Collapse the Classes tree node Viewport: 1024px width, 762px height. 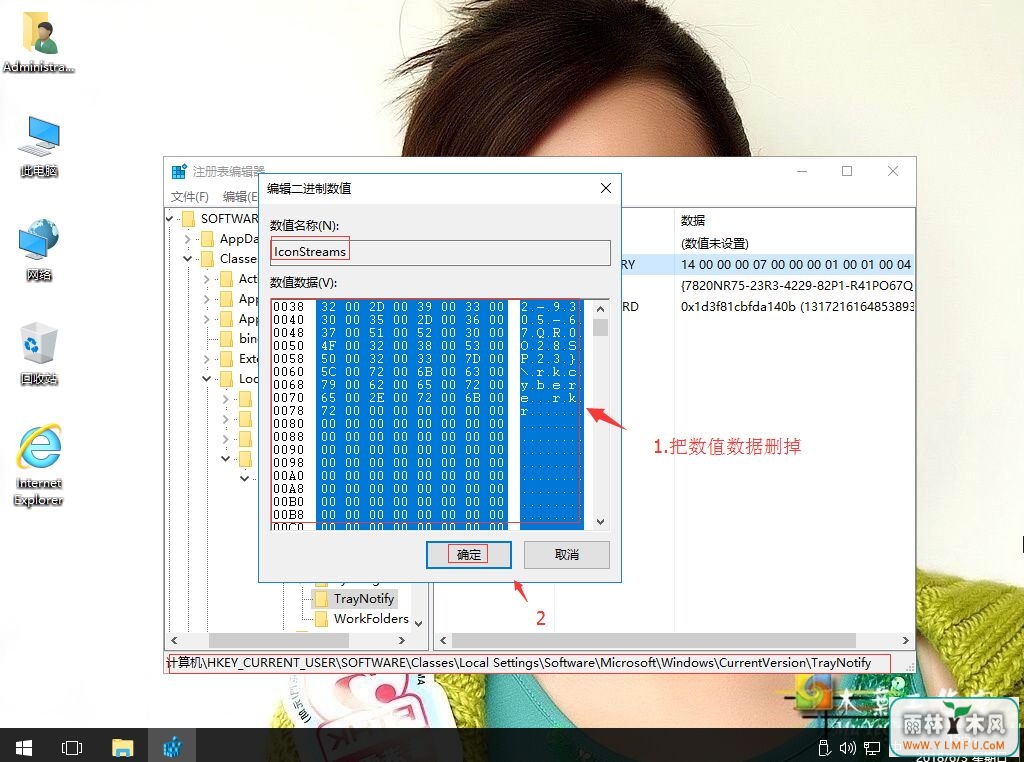[x=188, y=259]
